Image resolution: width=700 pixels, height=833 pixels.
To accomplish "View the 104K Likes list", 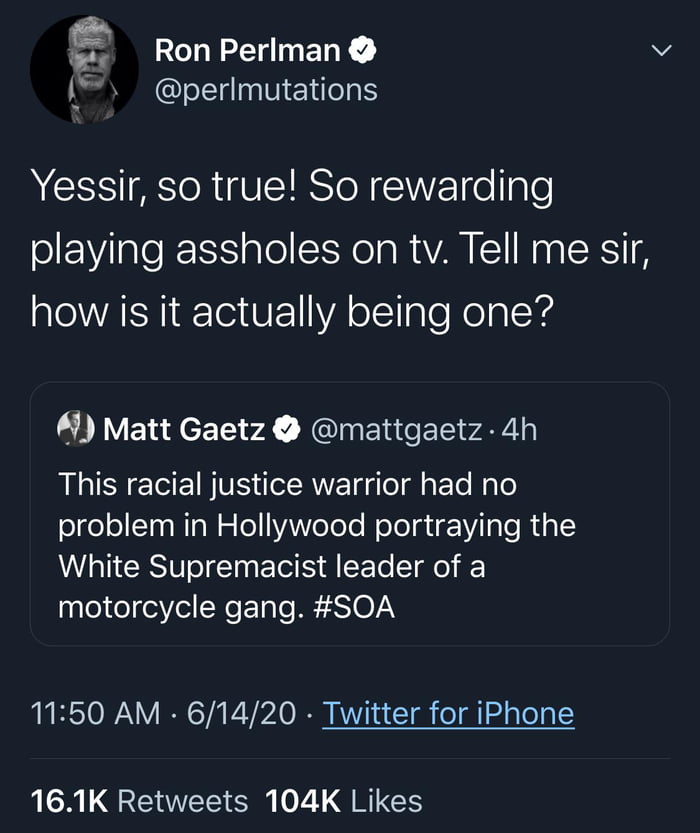I will [344, 800].
